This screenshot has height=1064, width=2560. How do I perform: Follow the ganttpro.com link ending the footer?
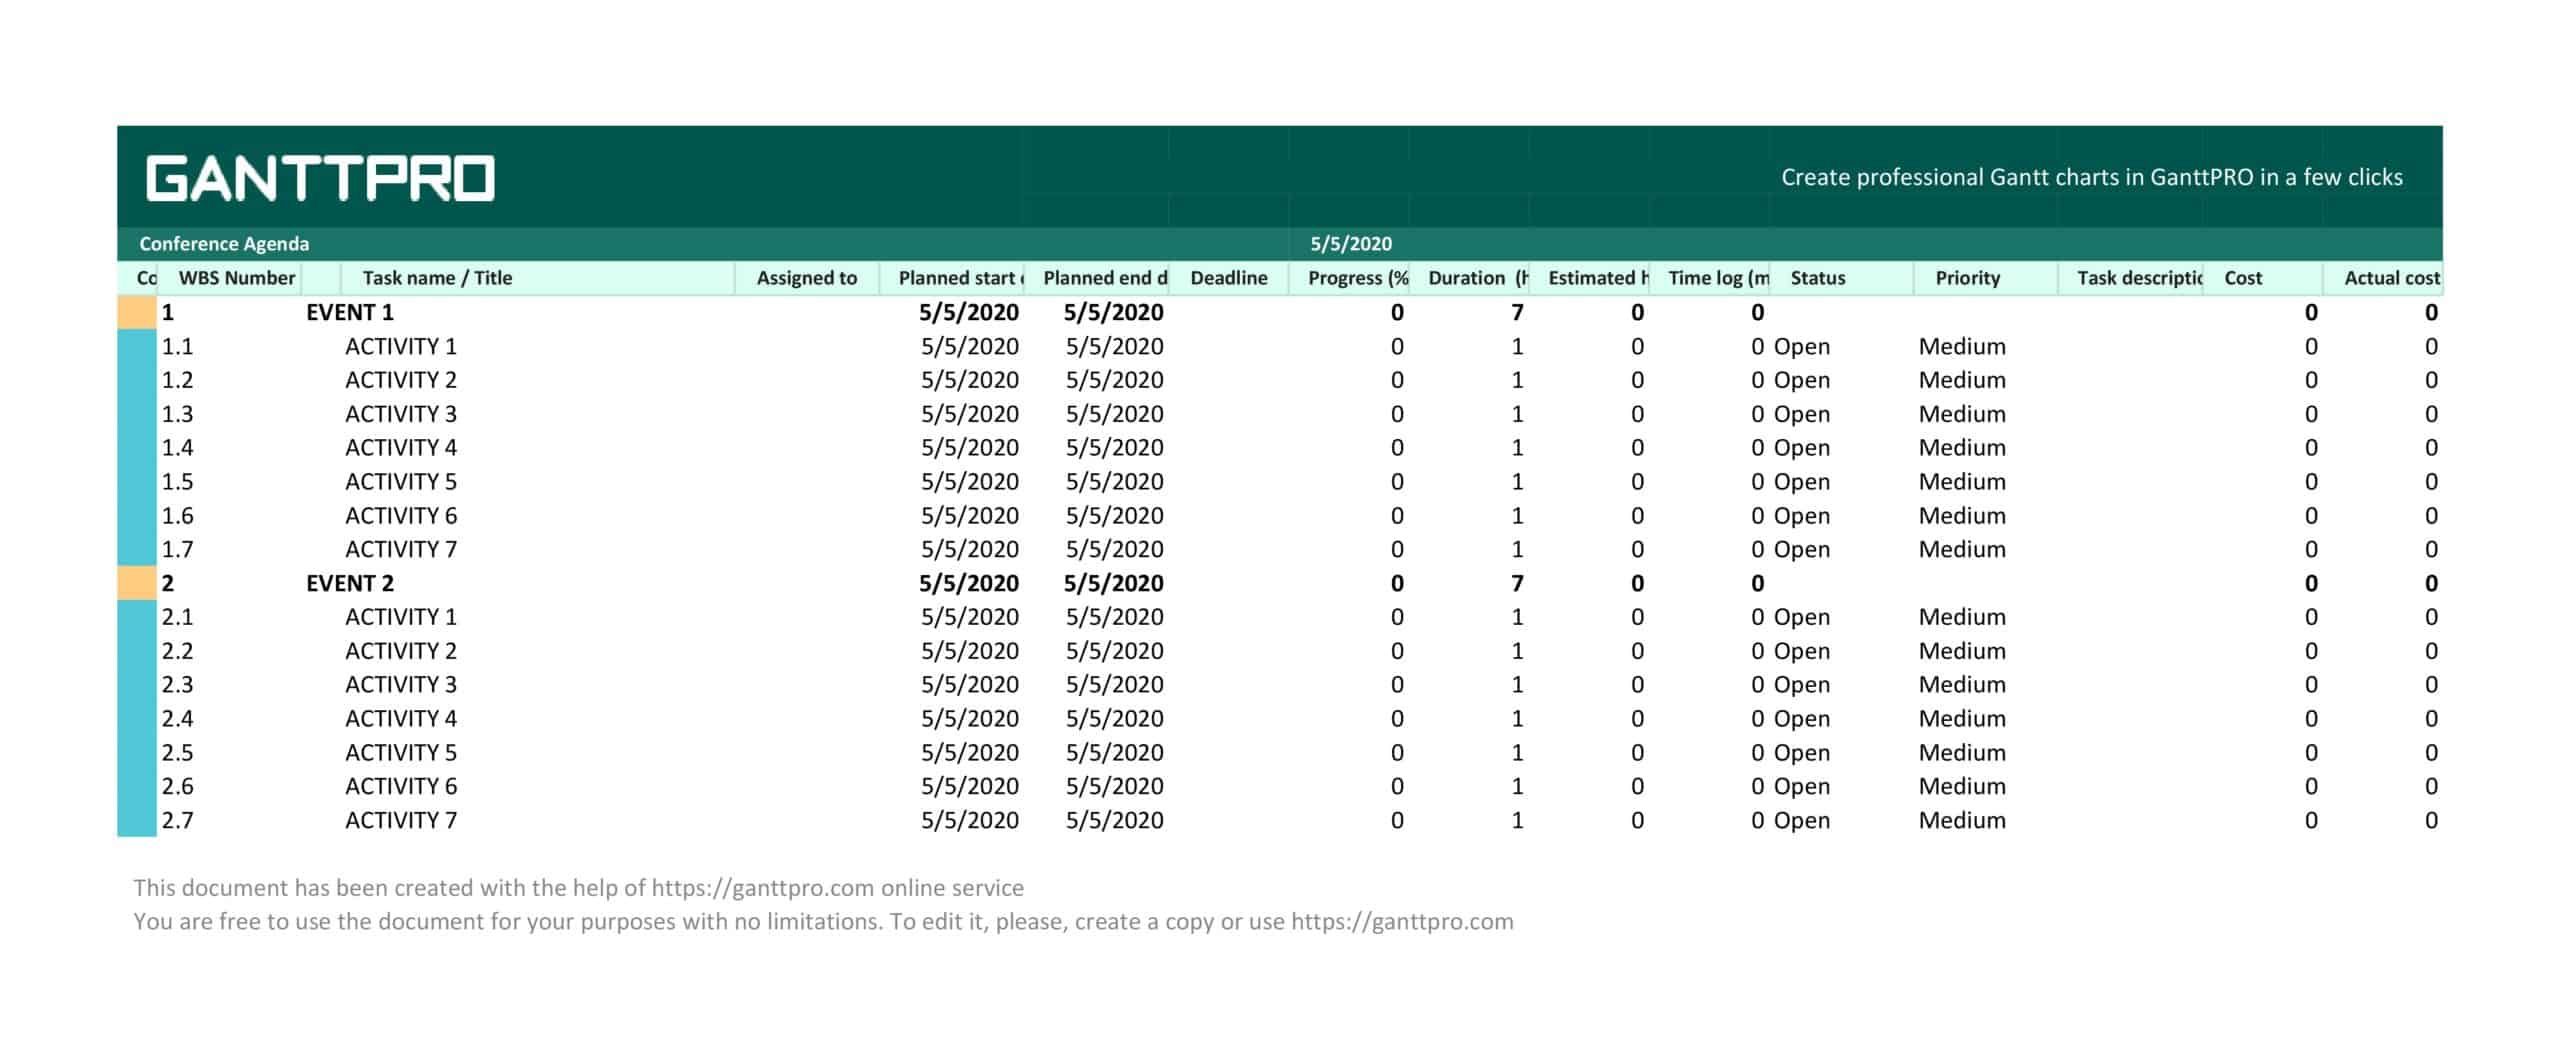[x=1401, y=922]
